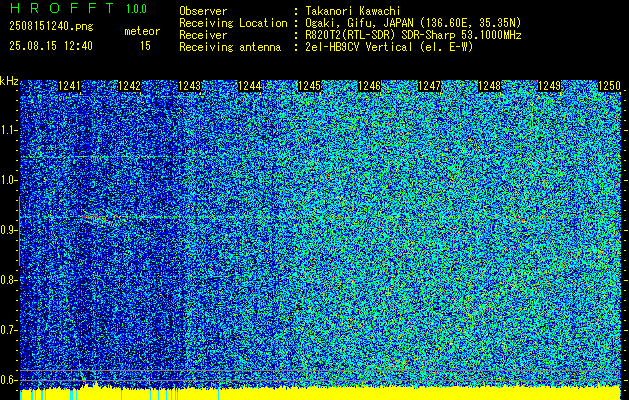This screenshot has height=400, width=629.
Task: Click the meteor count value 15
Action: pyautogui.click(x=145, y=46)
